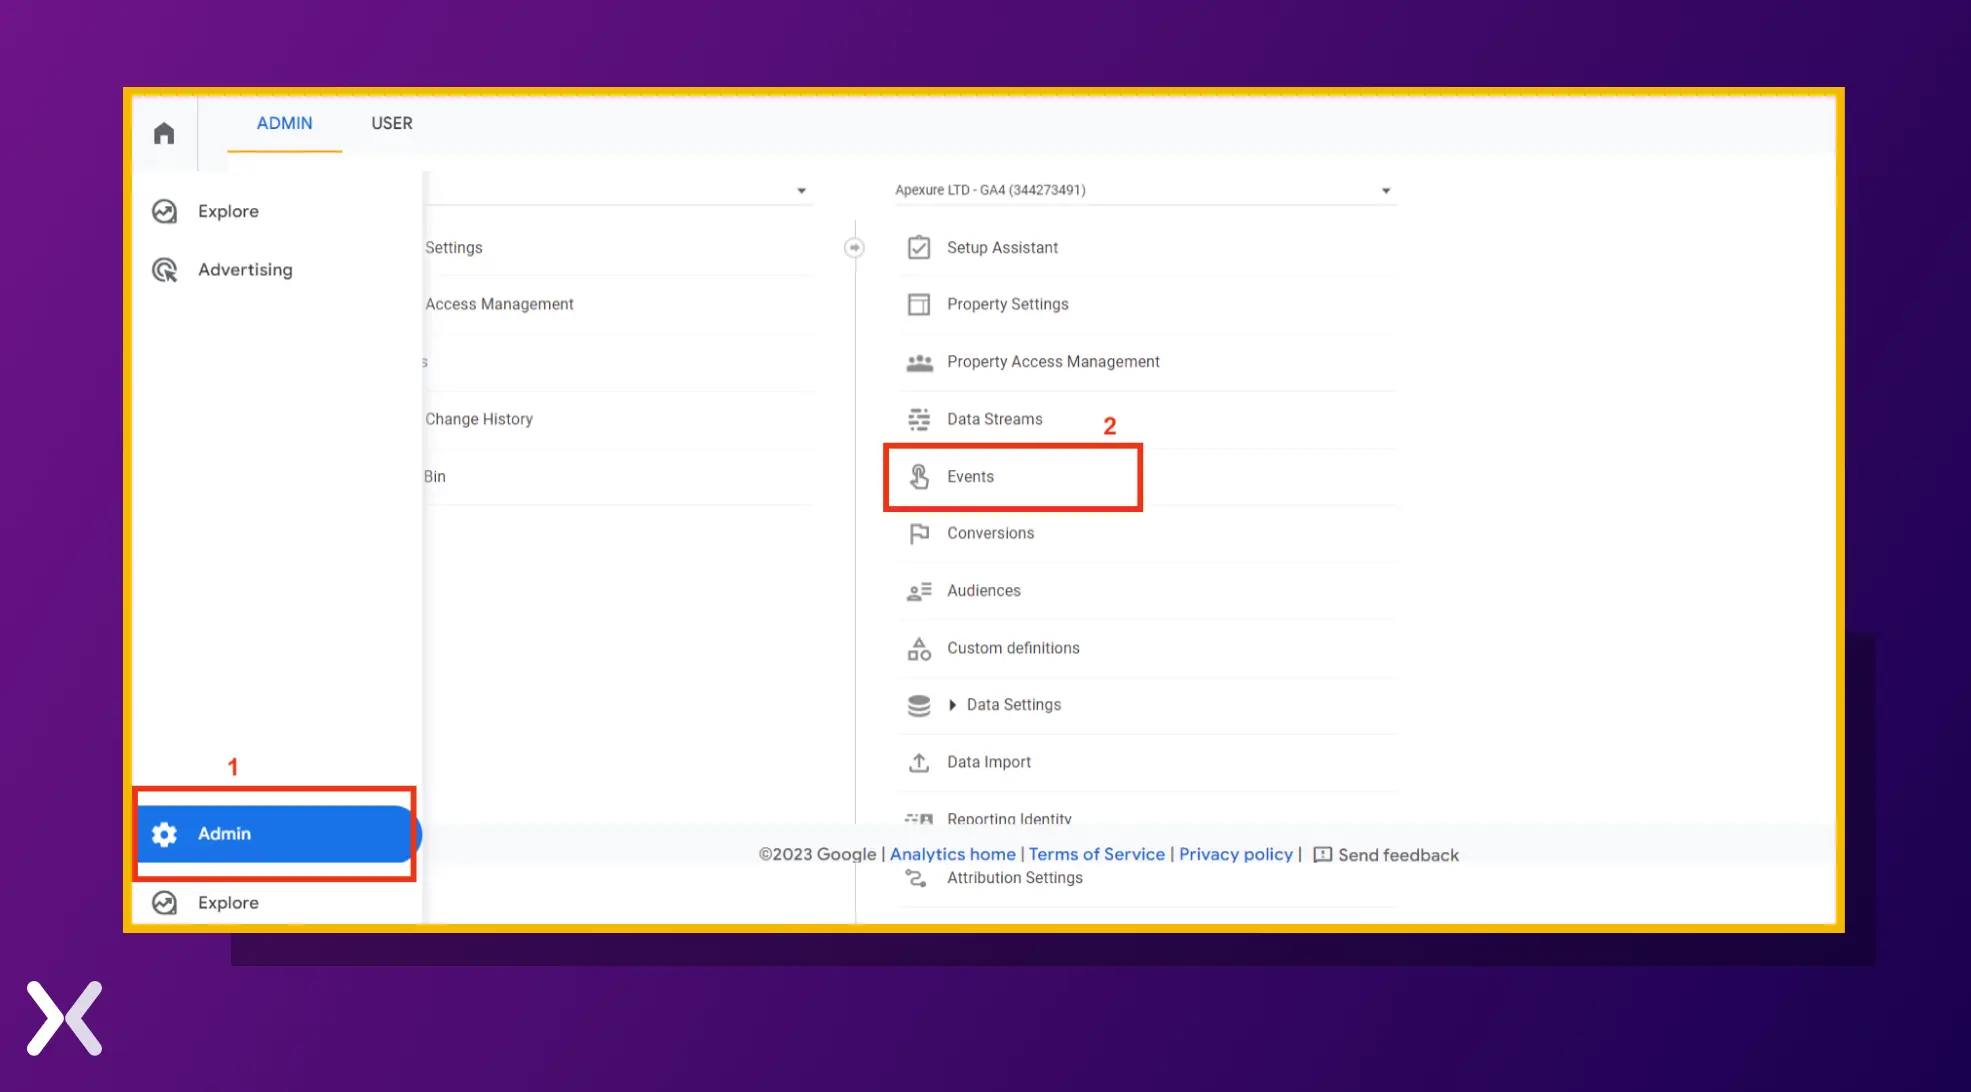Expand the Data Settings submenu triangle
1971x1092 pixels.
click(x=952, y=705)
